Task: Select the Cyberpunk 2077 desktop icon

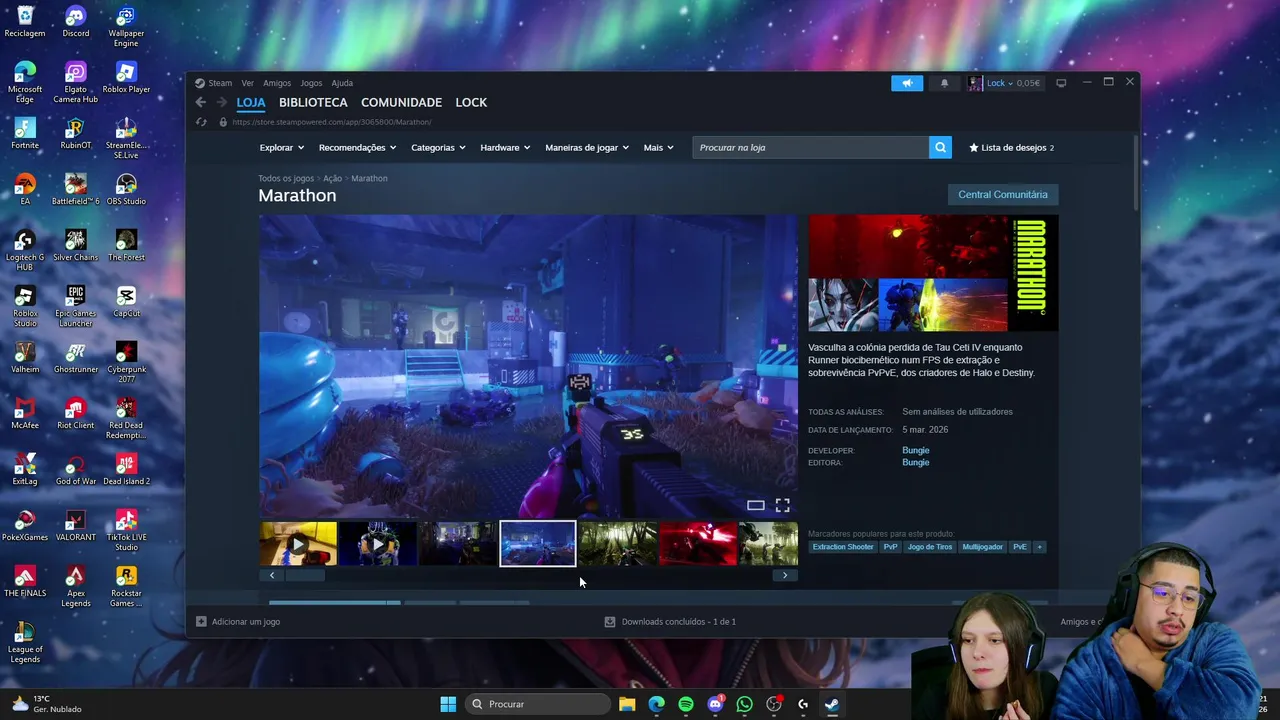Action: tap(126, 362)
